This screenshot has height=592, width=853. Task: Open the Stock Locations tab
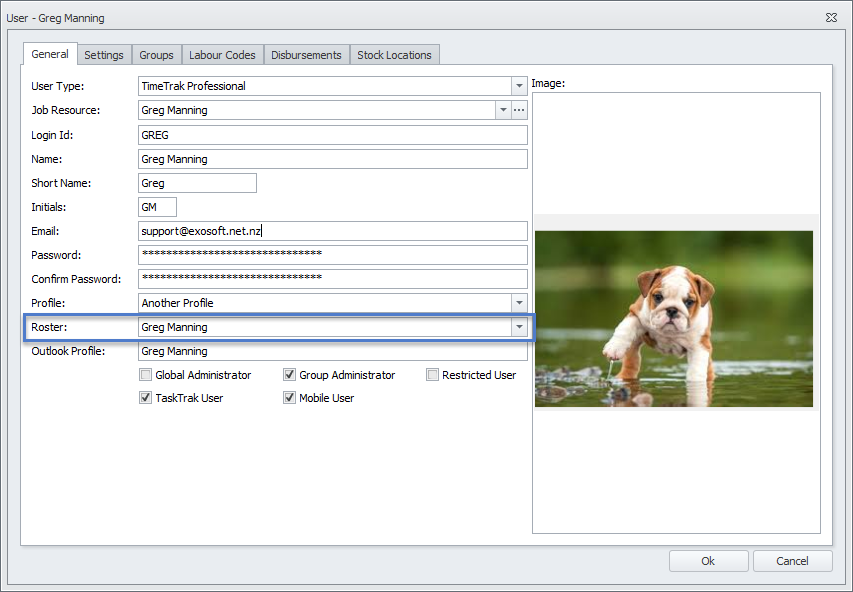click(x=394, y=55)
